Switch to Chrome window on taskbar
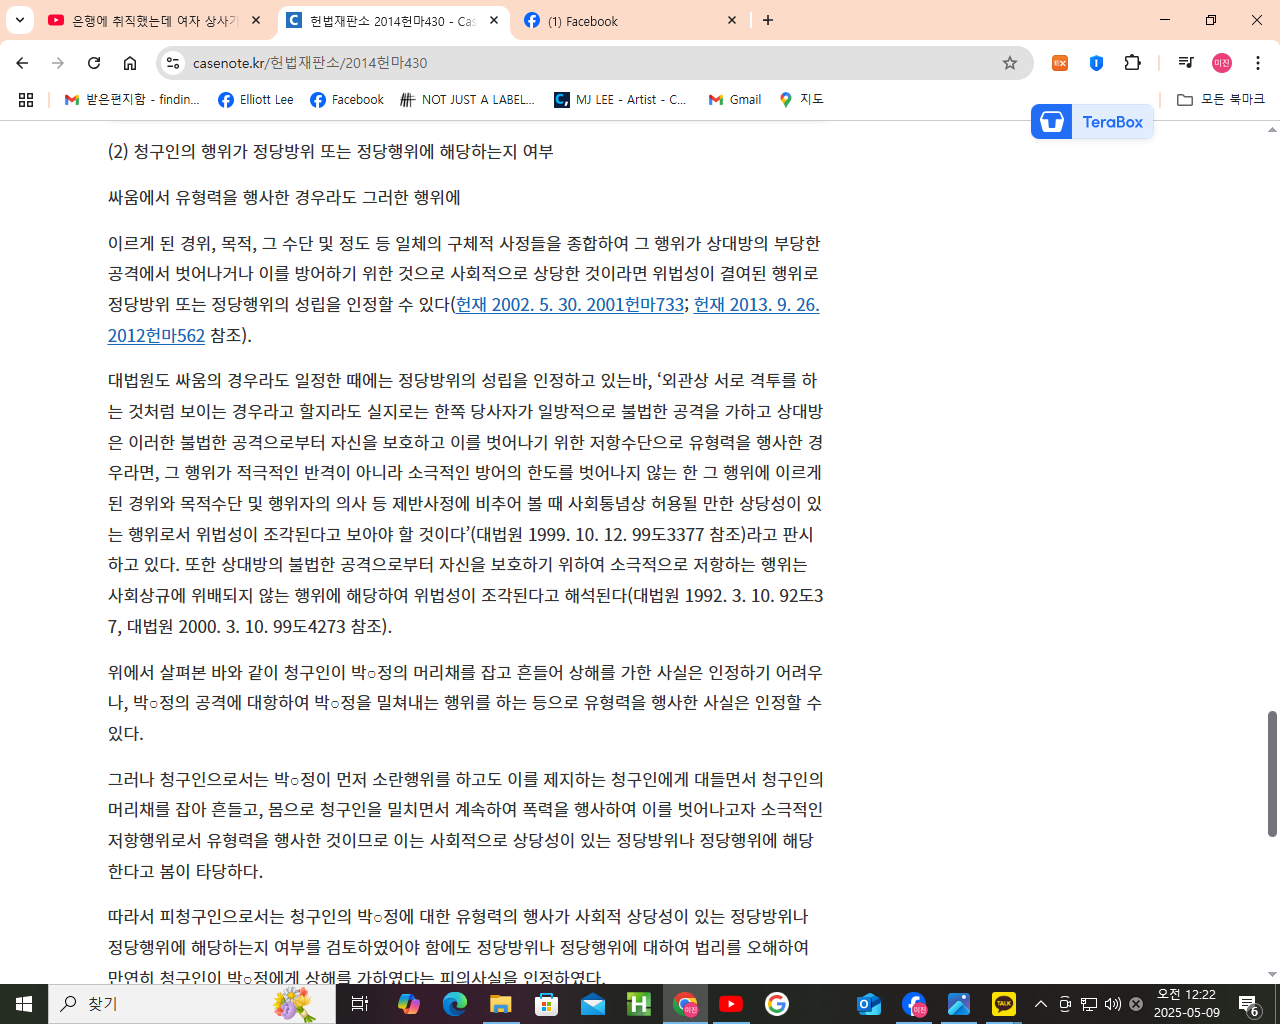 click(x=685, y=1004)
